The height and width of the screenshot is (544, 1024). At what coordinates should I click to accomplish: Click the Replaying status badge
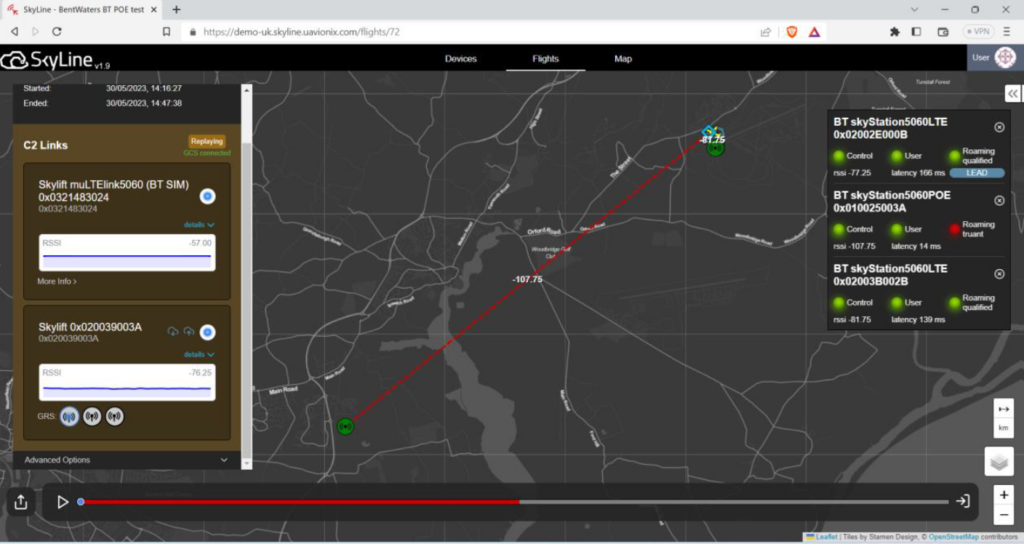207,141
